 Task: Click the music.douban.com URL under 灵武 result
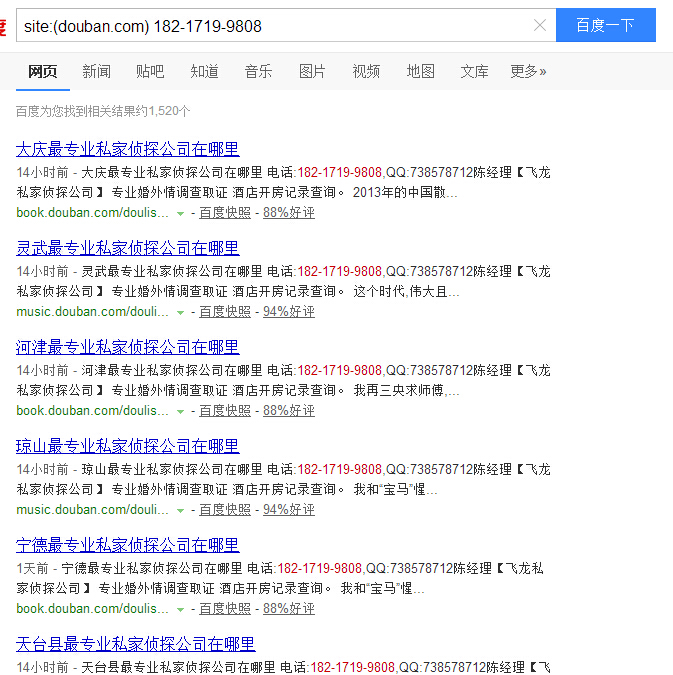point(92,312)
